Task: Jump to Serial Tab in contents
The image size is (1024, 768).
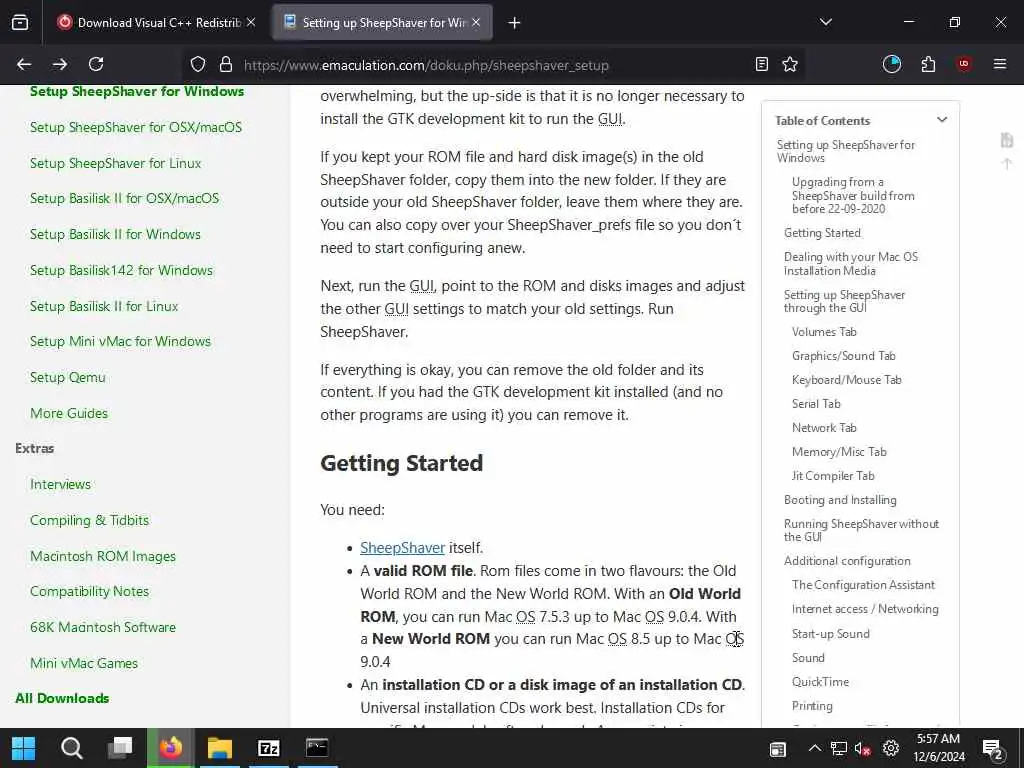Action: coord(816,404)
